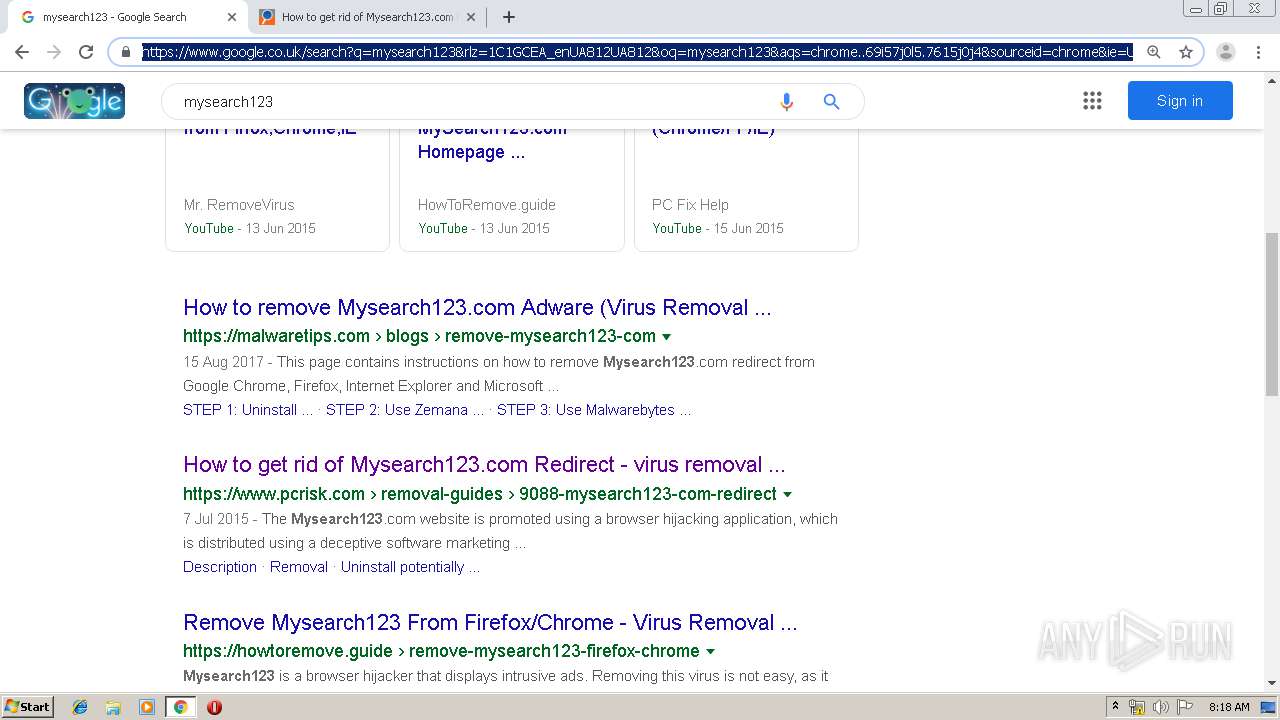The height and width of the screenshot is (720, 1280).
Task: Show hidden system tray icons
Action: 1115,707
